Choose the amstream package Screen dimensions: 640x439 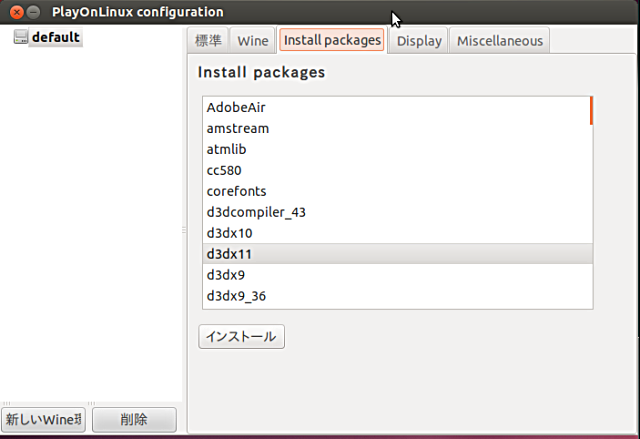point(398,129)
